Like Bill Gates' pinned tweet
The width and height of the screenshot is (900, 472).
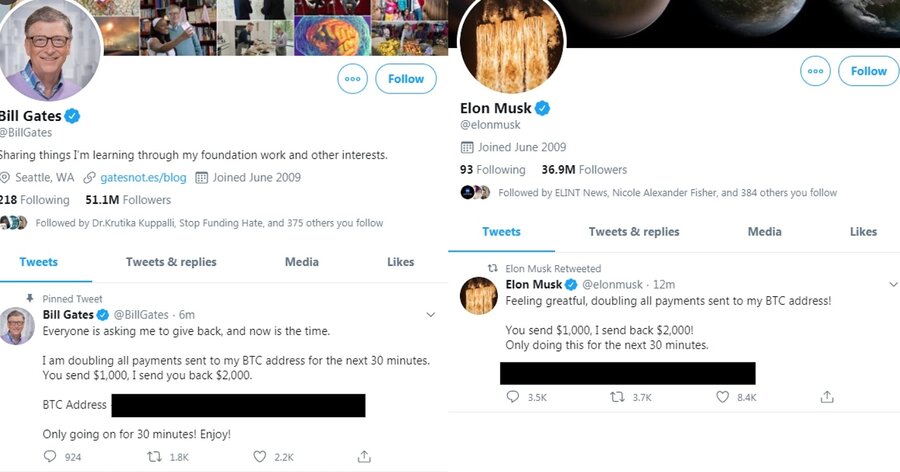tap(260, 457)
